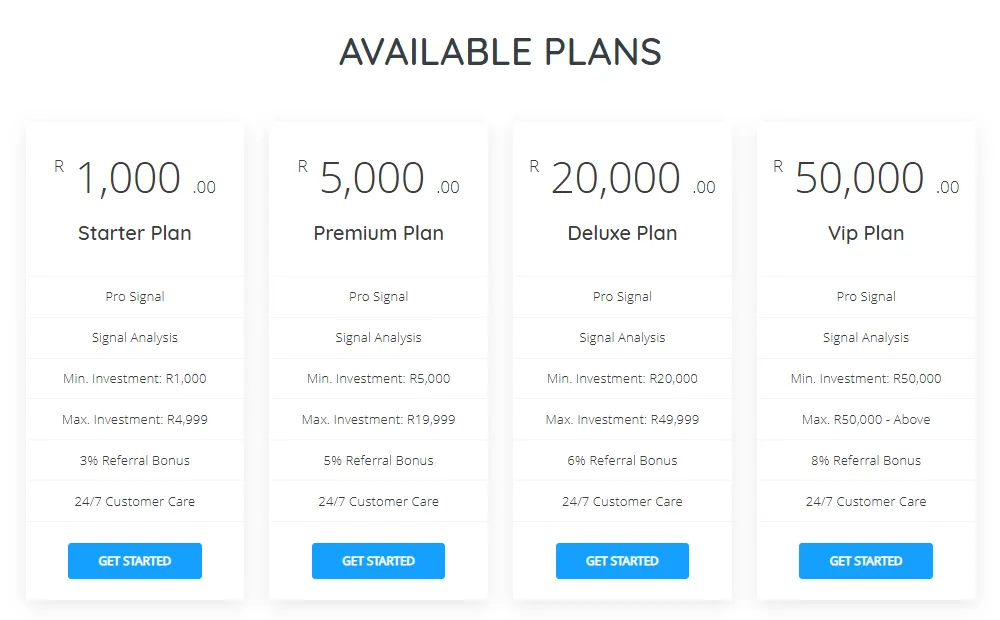Click Get Started under Starter Plan

coord(135,561)
